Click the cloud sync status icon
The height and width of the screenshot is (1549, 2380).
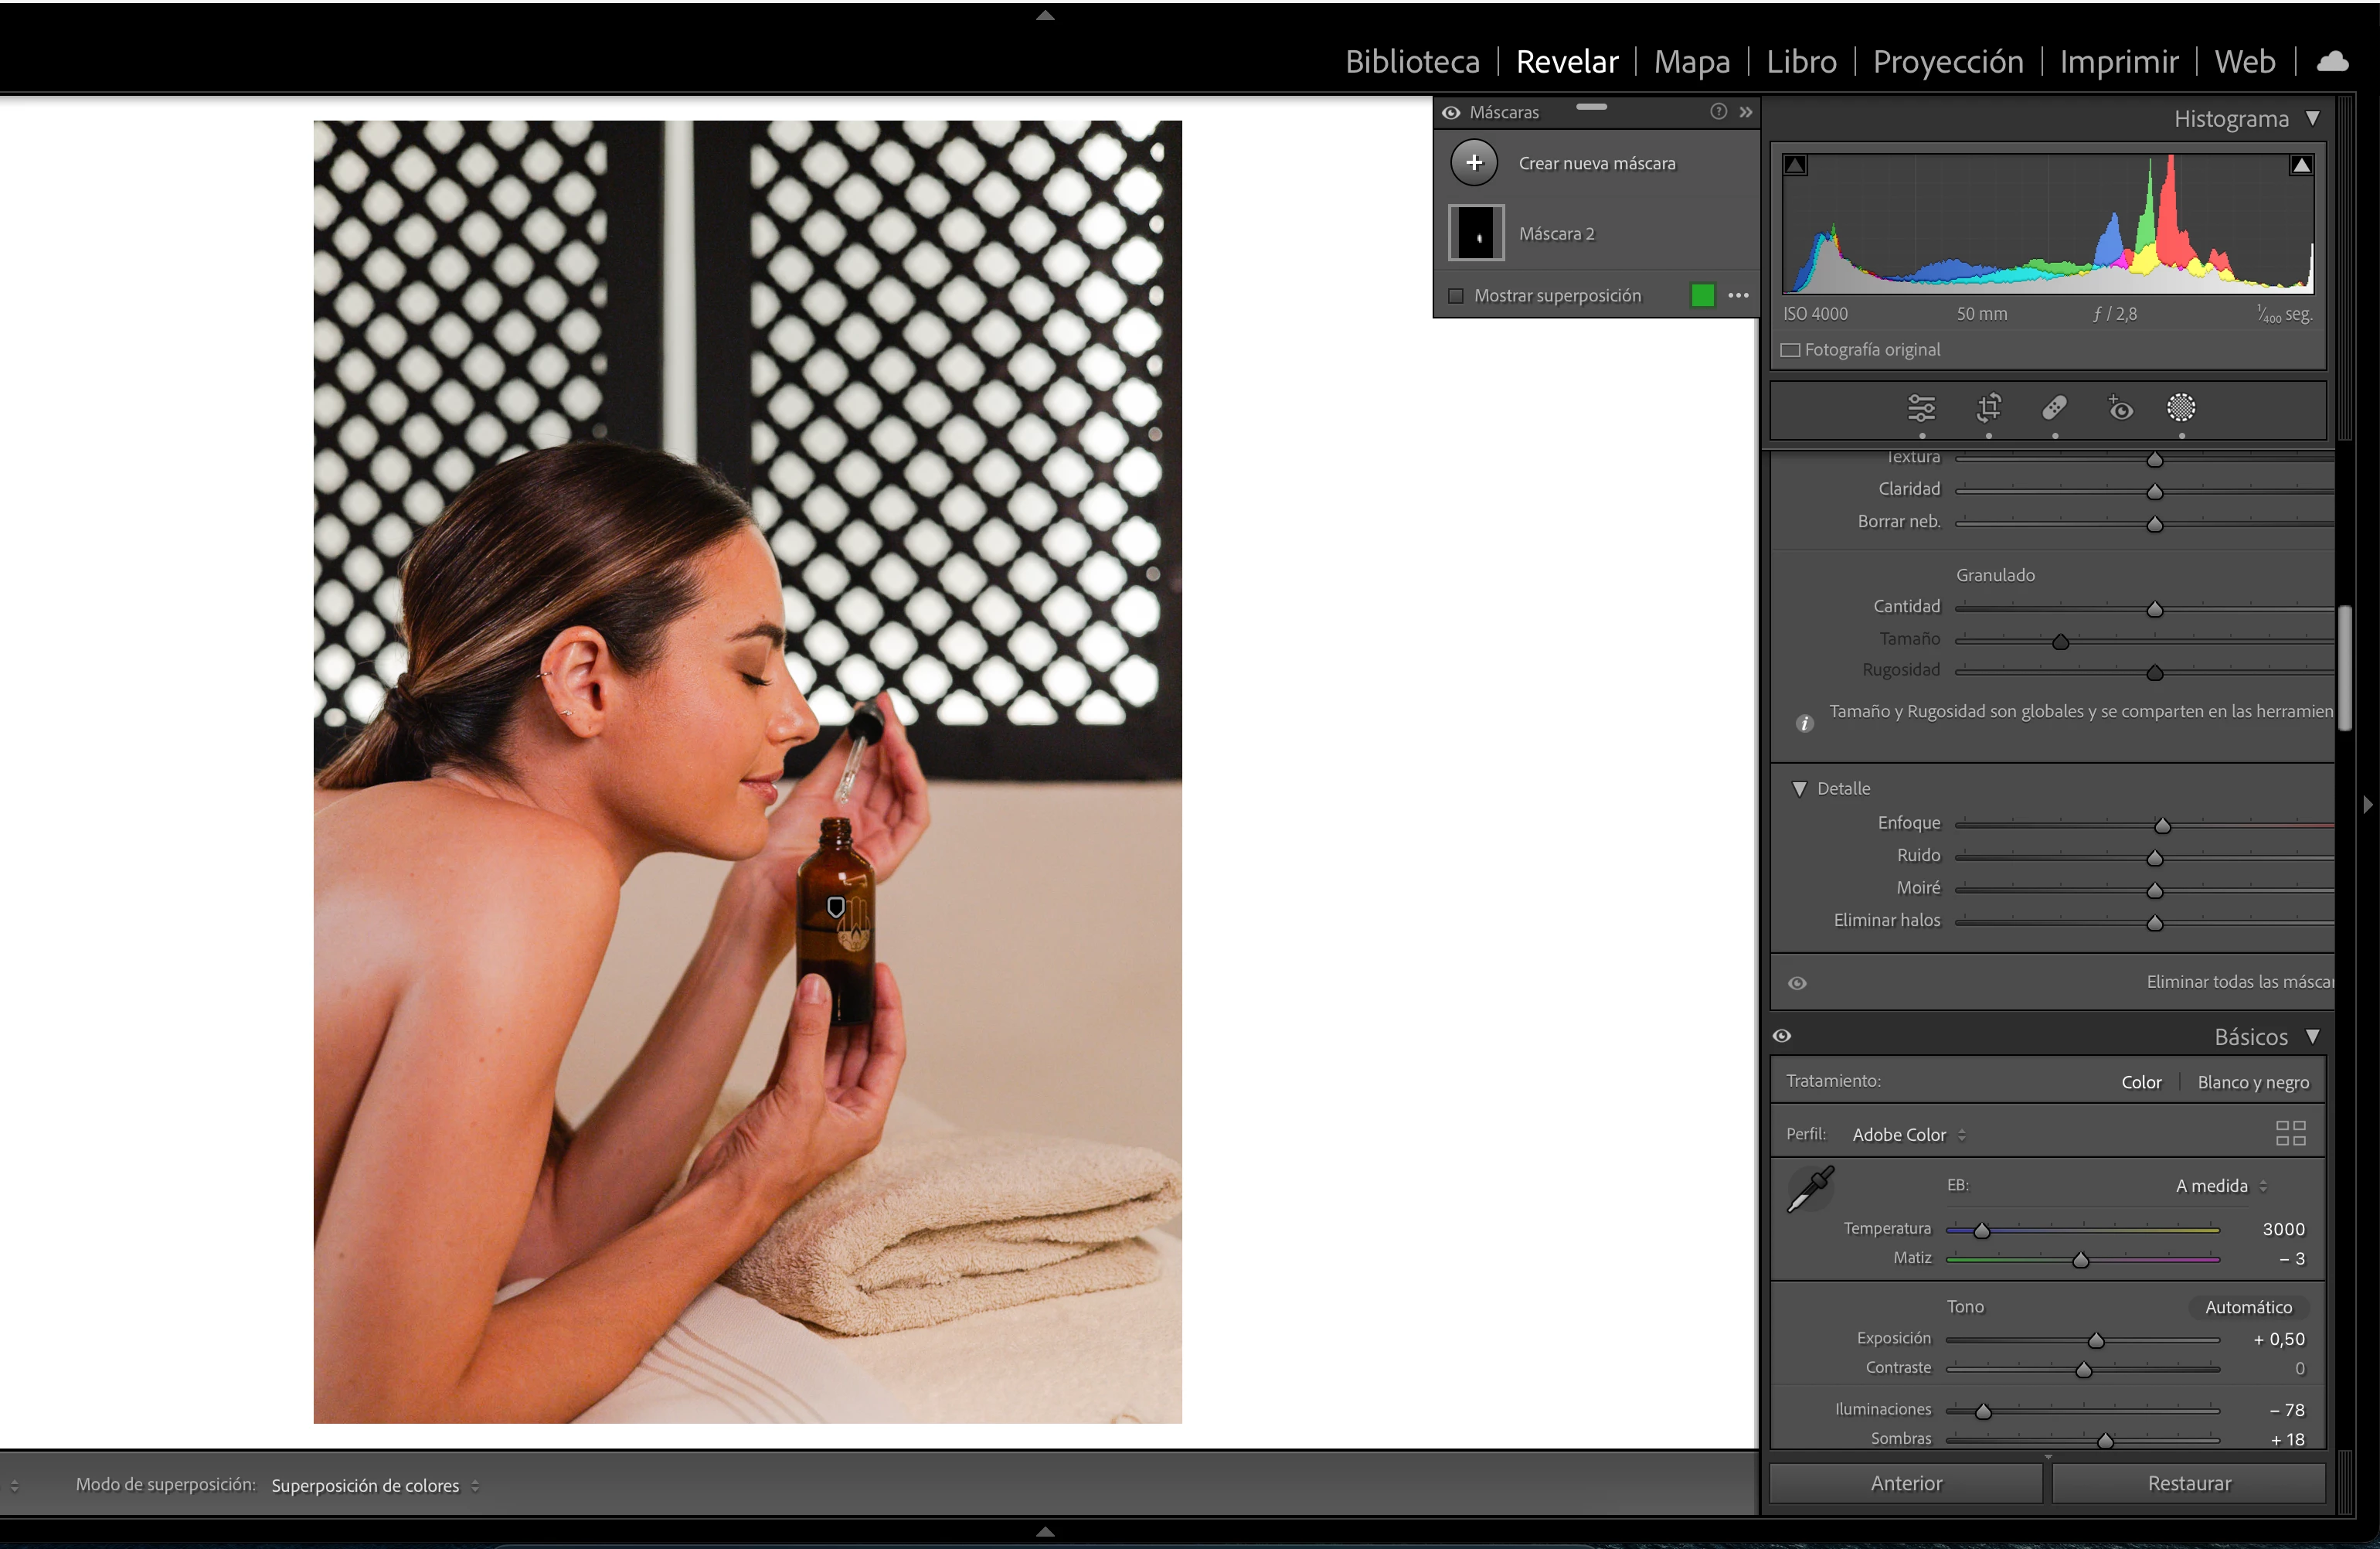pyautogui.click(x=2333, y=62)
